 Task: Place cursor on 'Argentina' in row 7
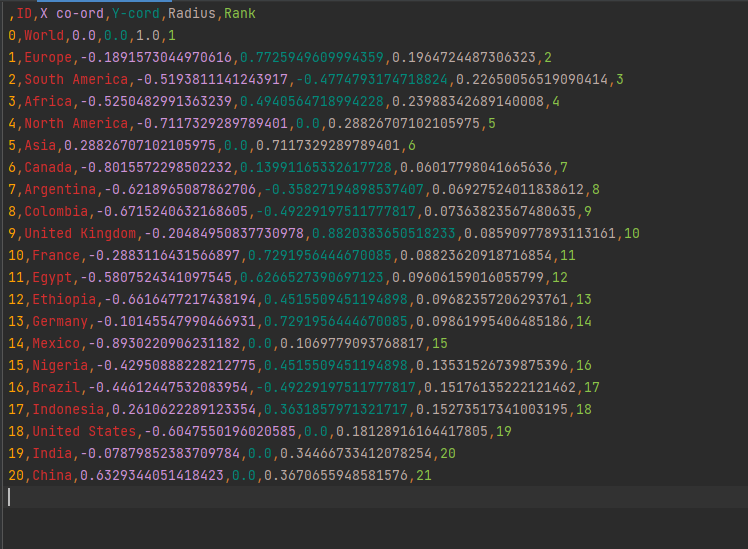point(59,189)
